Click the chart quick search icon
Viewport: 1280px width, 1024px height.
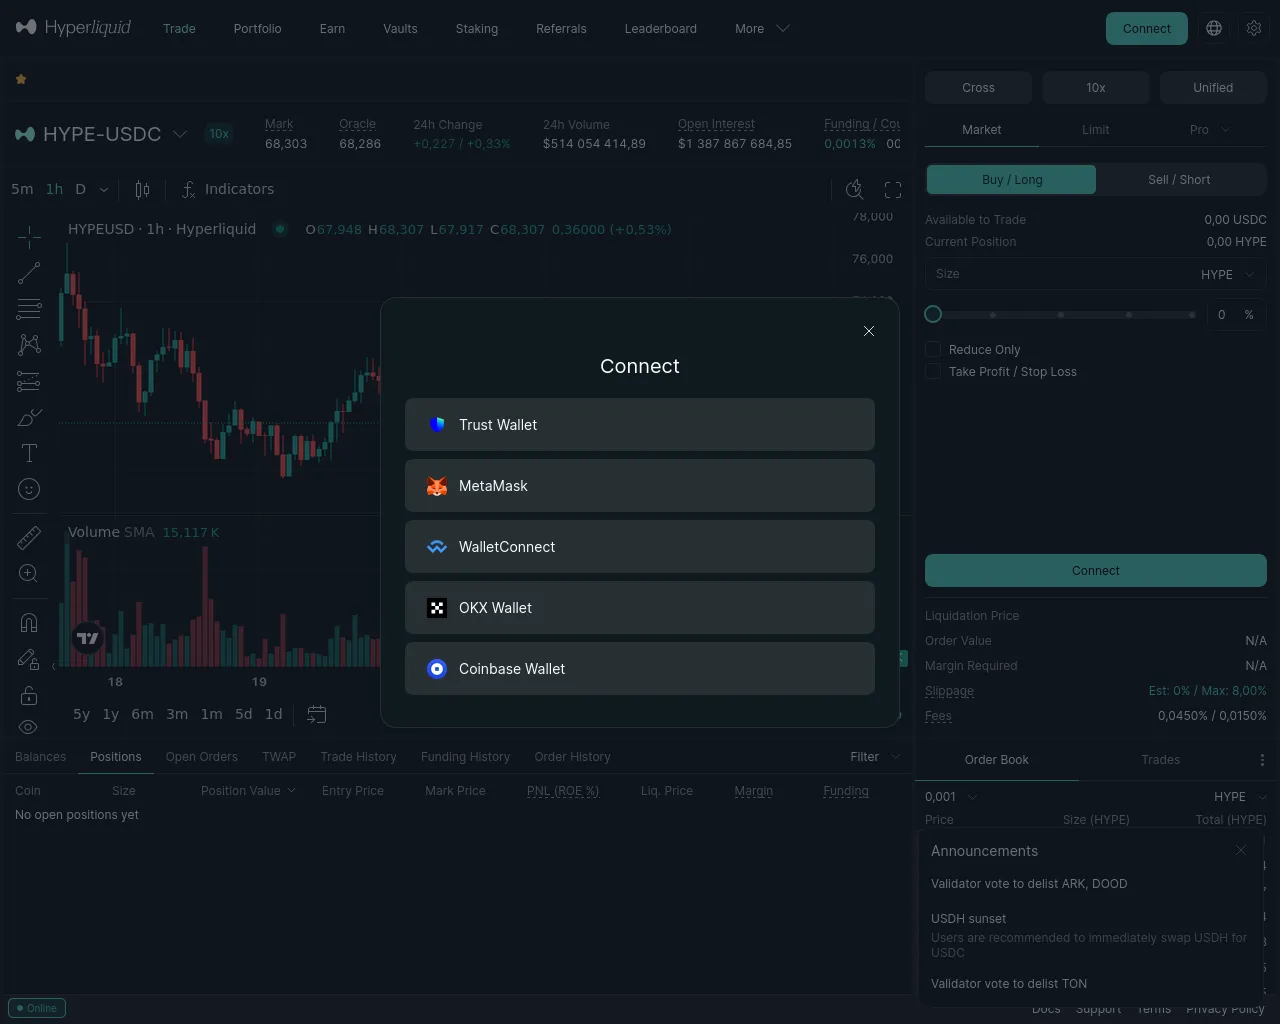[855, 189]
